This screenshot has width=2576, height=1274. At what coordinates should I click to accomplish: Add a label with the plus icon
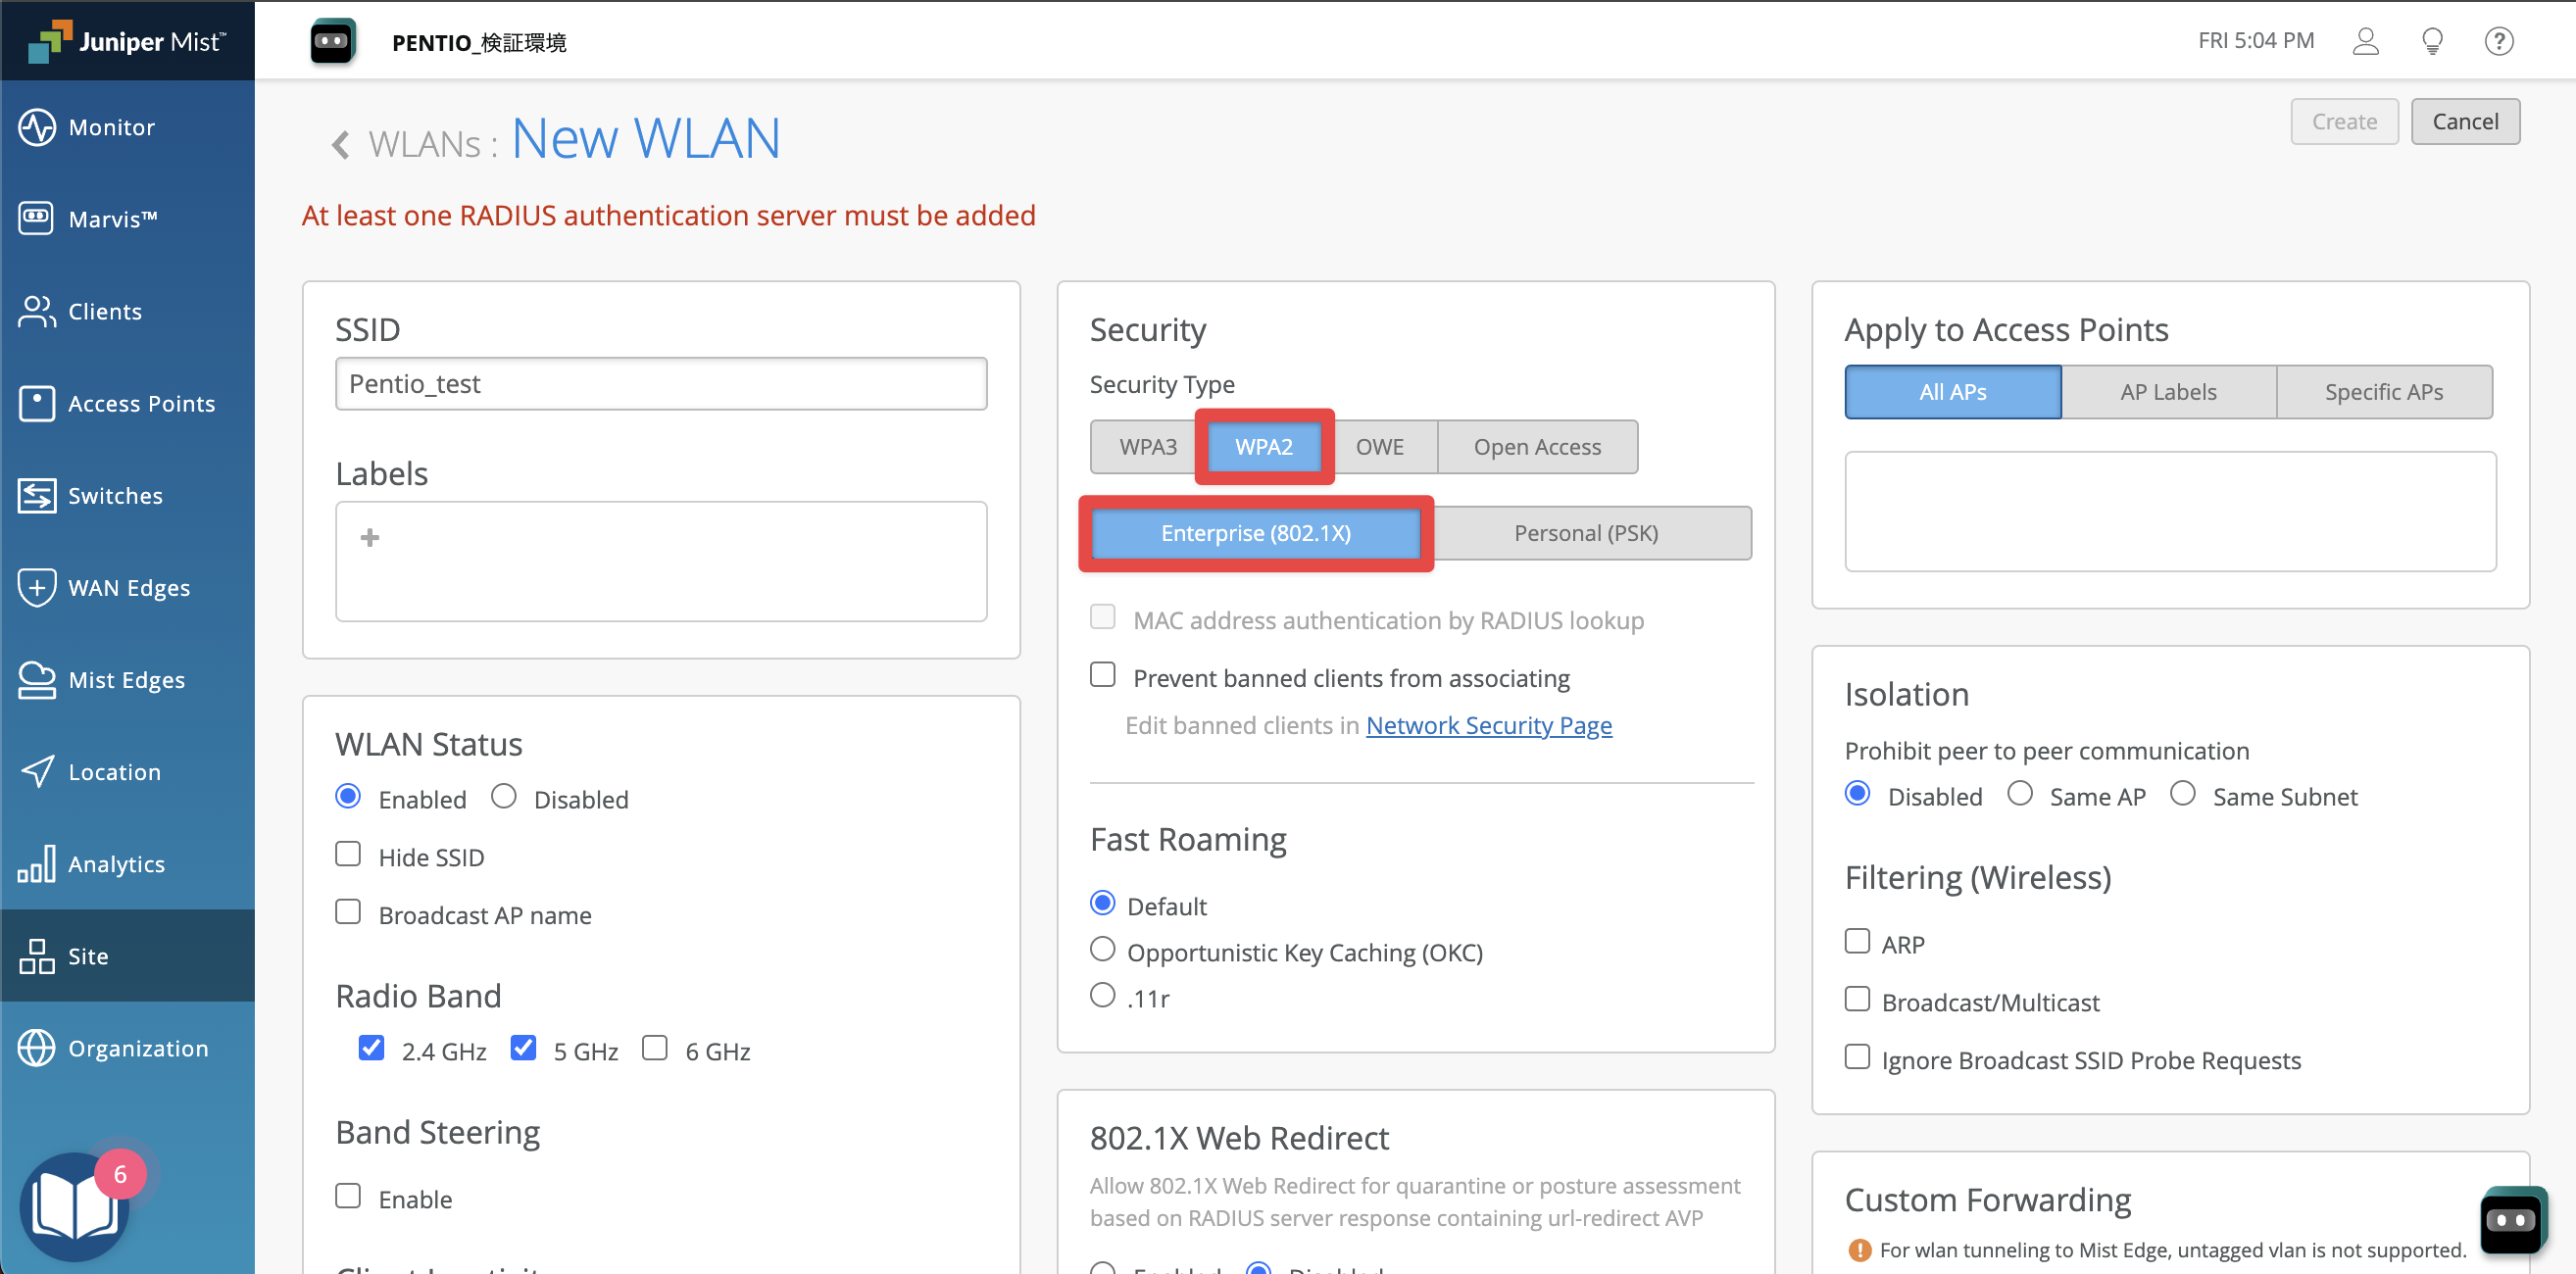coord(370,538)
